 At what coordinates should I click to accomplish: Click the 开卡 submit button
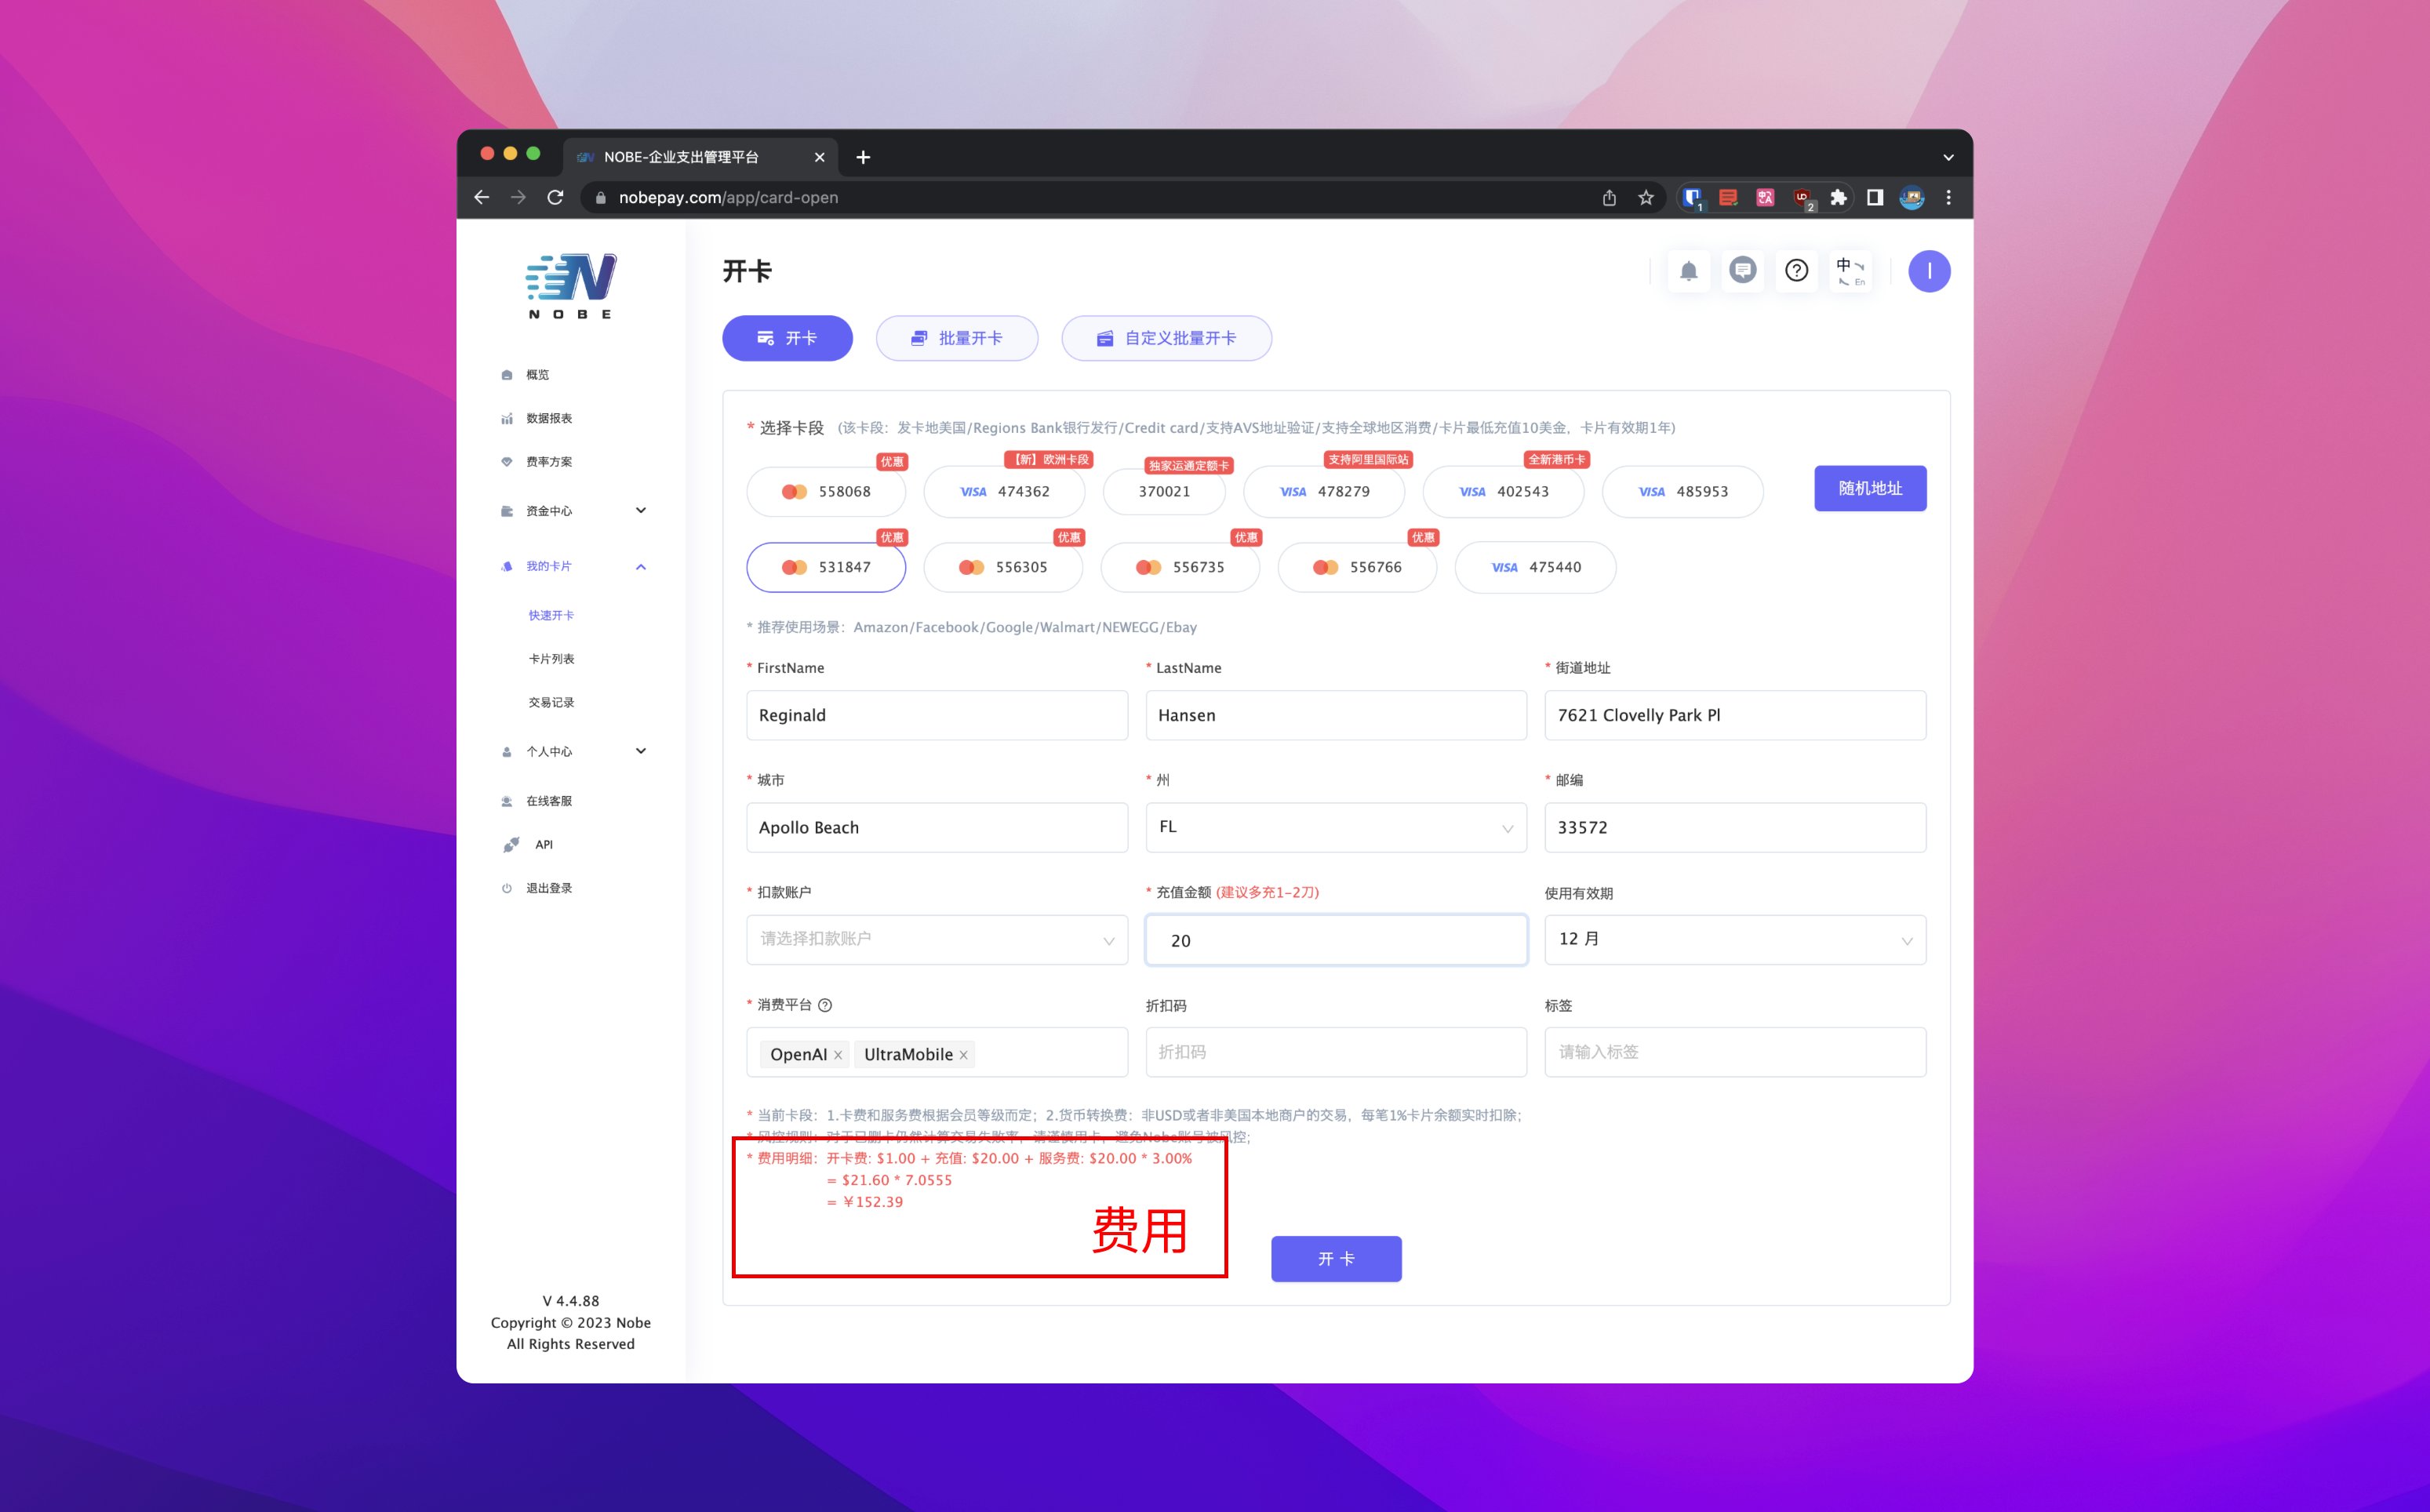pyautogui.click(x=1336, y=1259)
